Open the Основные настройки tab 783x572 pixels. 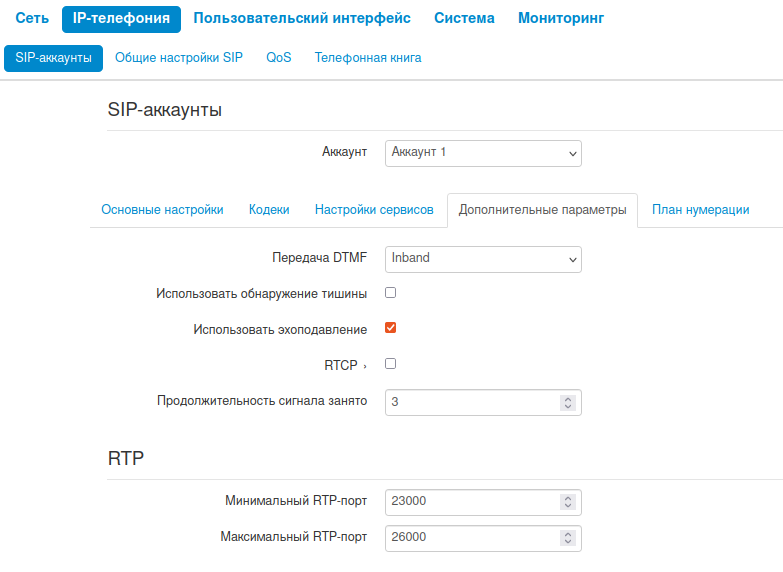(162, 210)
